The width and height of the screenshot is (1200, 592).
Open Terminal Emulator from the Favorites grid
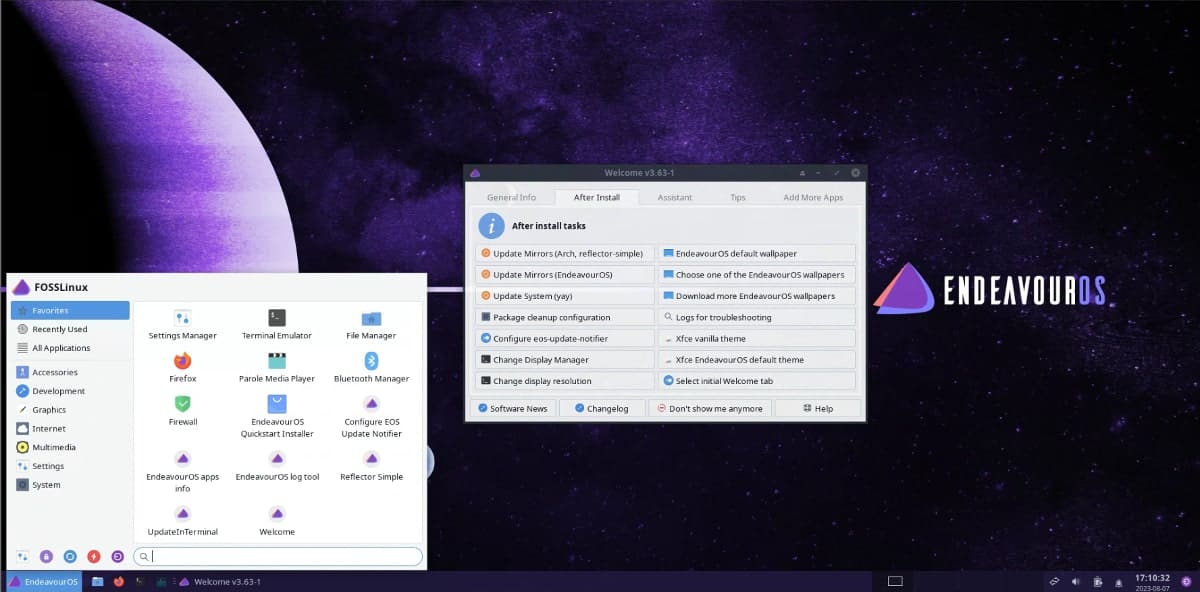pyautogui.click(x=277, y=325)
